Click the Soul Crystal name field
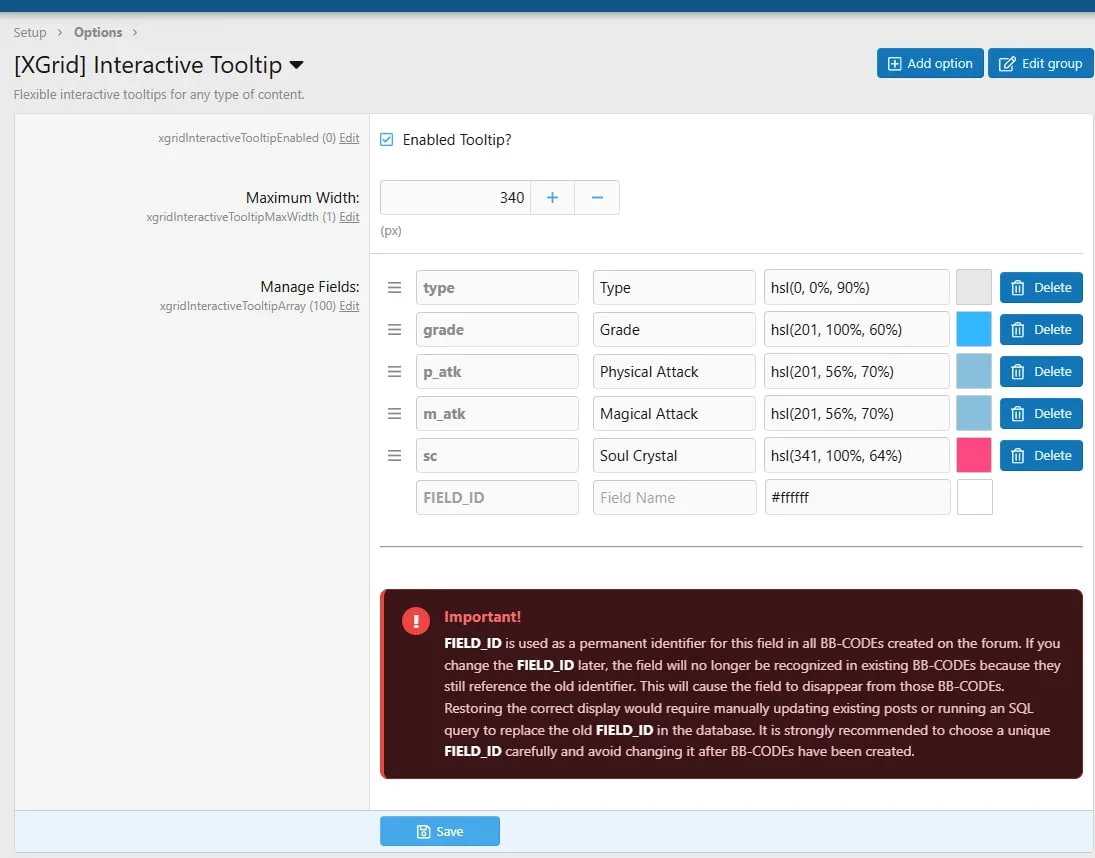 pyautogui.click(x=674, y=455)
